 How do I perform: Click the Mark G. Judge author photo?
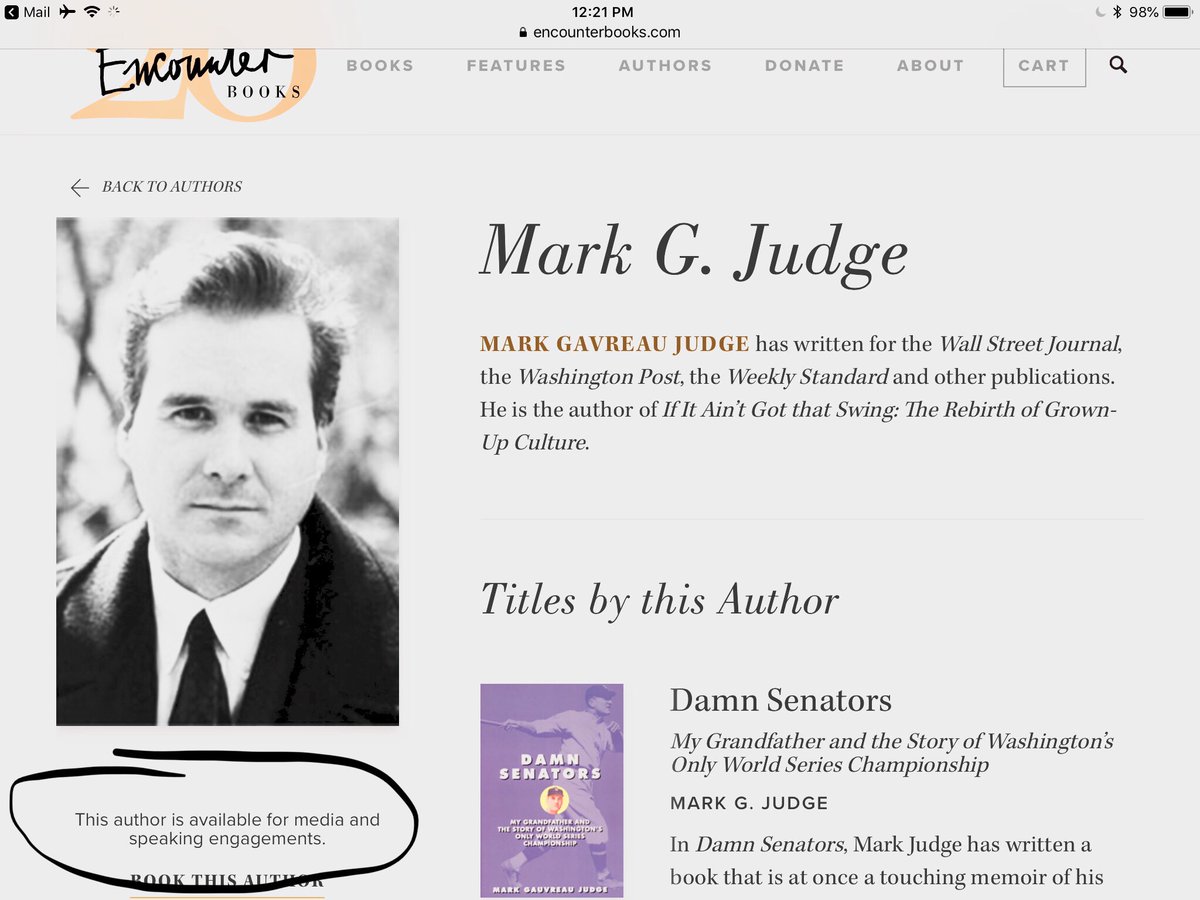tap(228, 471)
